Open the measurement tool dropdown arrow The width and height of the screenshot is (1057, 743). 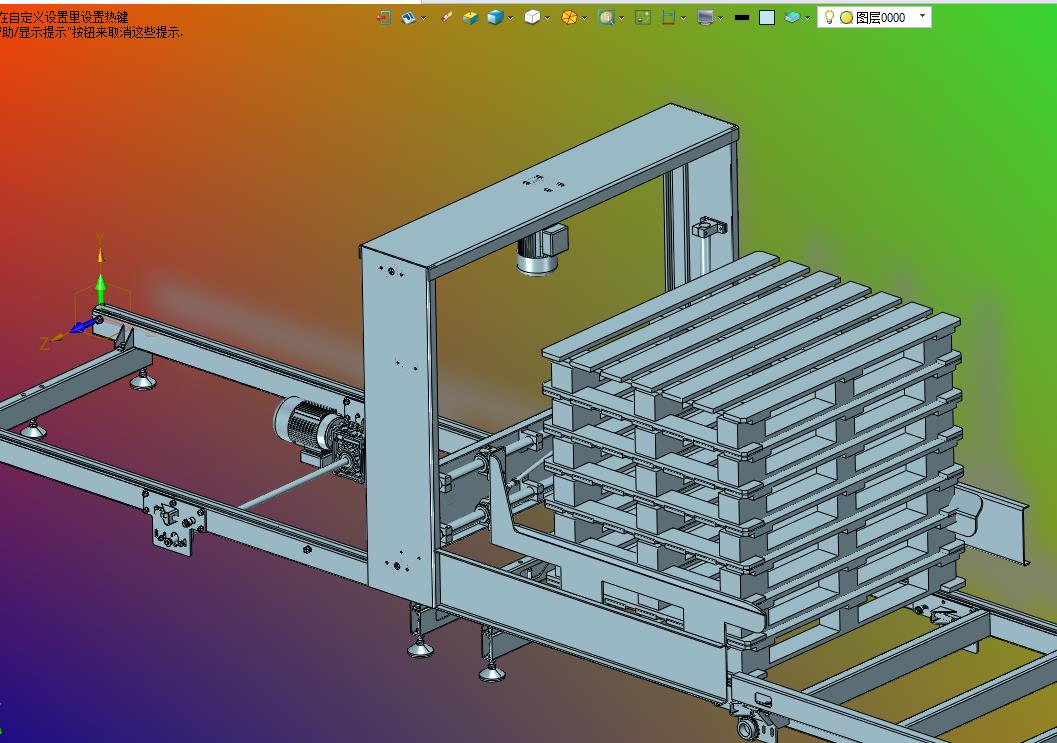point(684,18)
